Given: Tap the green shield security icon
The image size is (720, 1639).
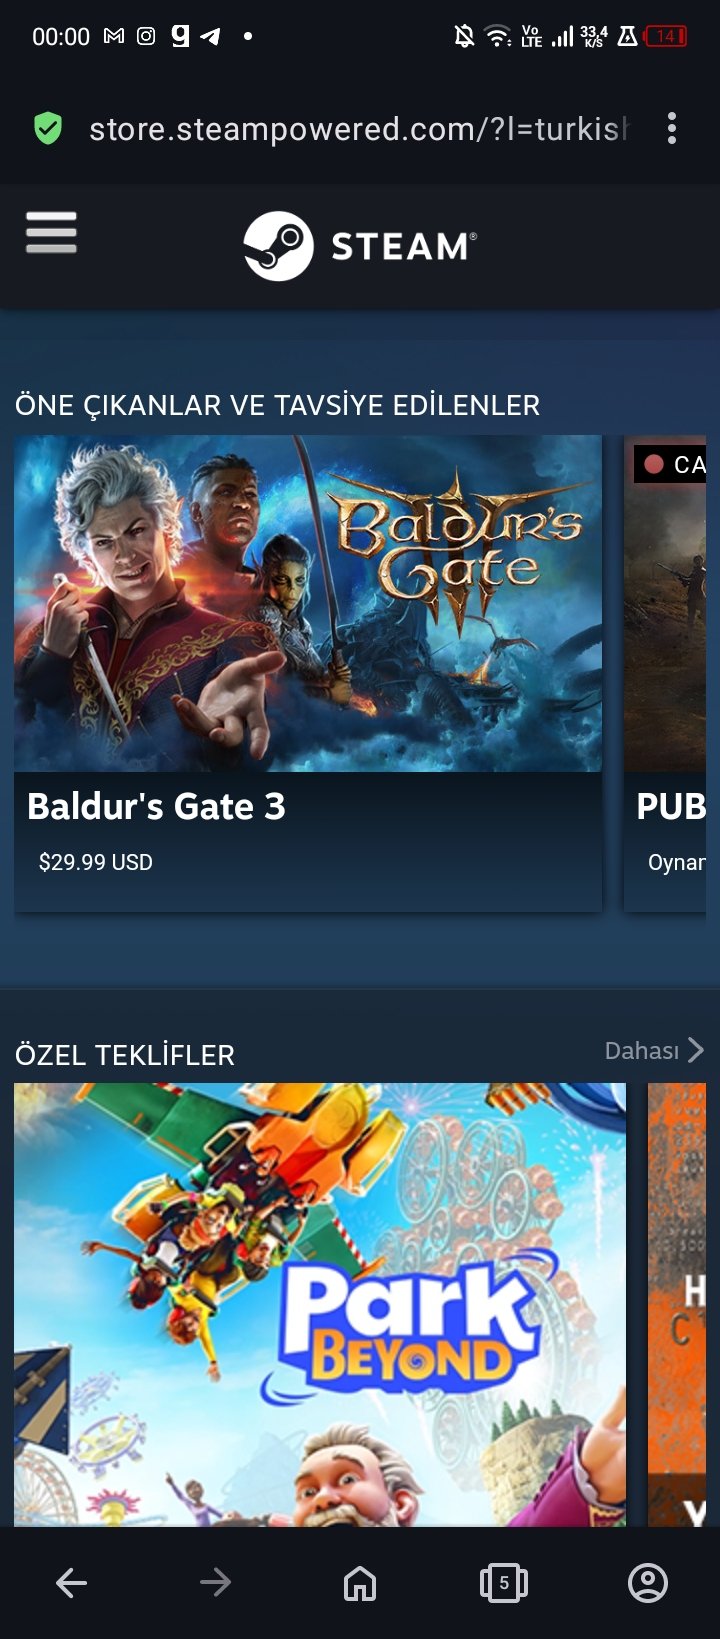Looking at the screenshot, I should (48, 128).
